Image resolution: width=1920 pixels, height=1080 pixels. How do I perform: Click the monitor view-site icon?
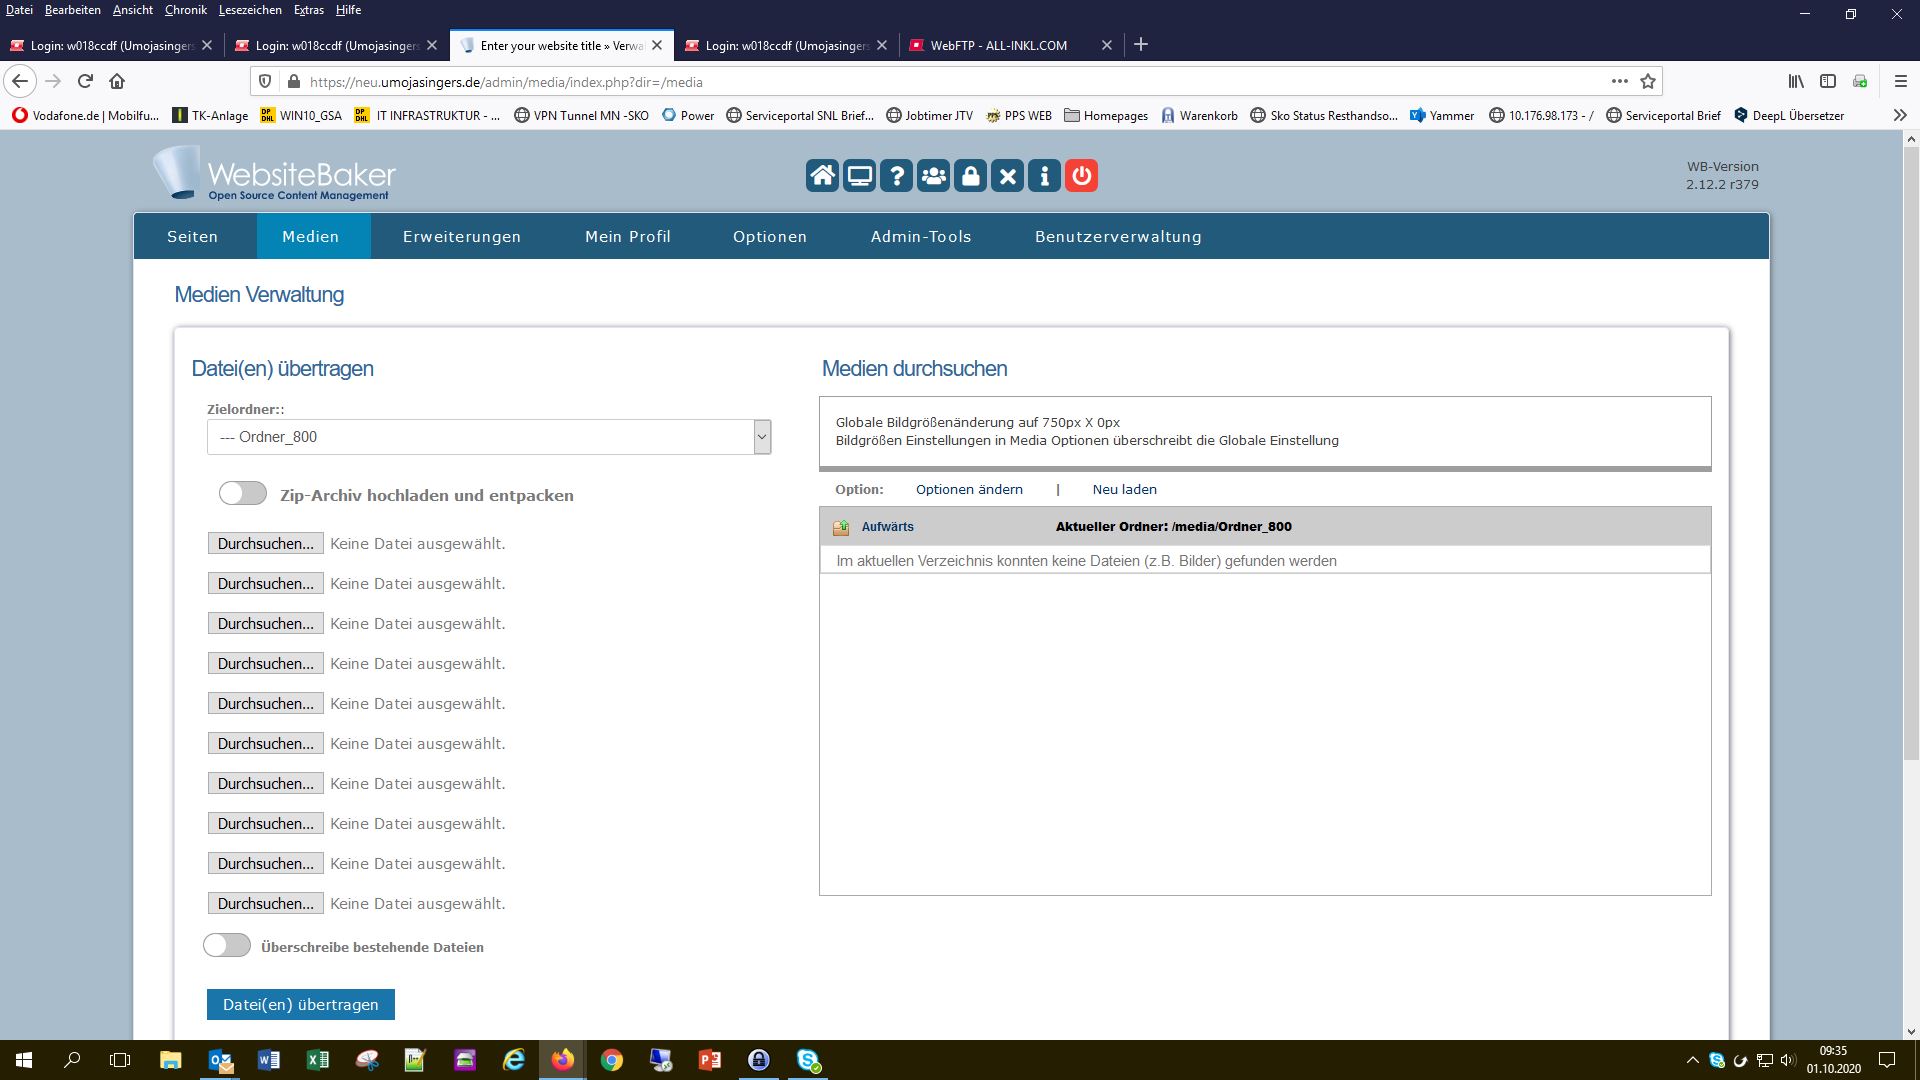[860, 176]
